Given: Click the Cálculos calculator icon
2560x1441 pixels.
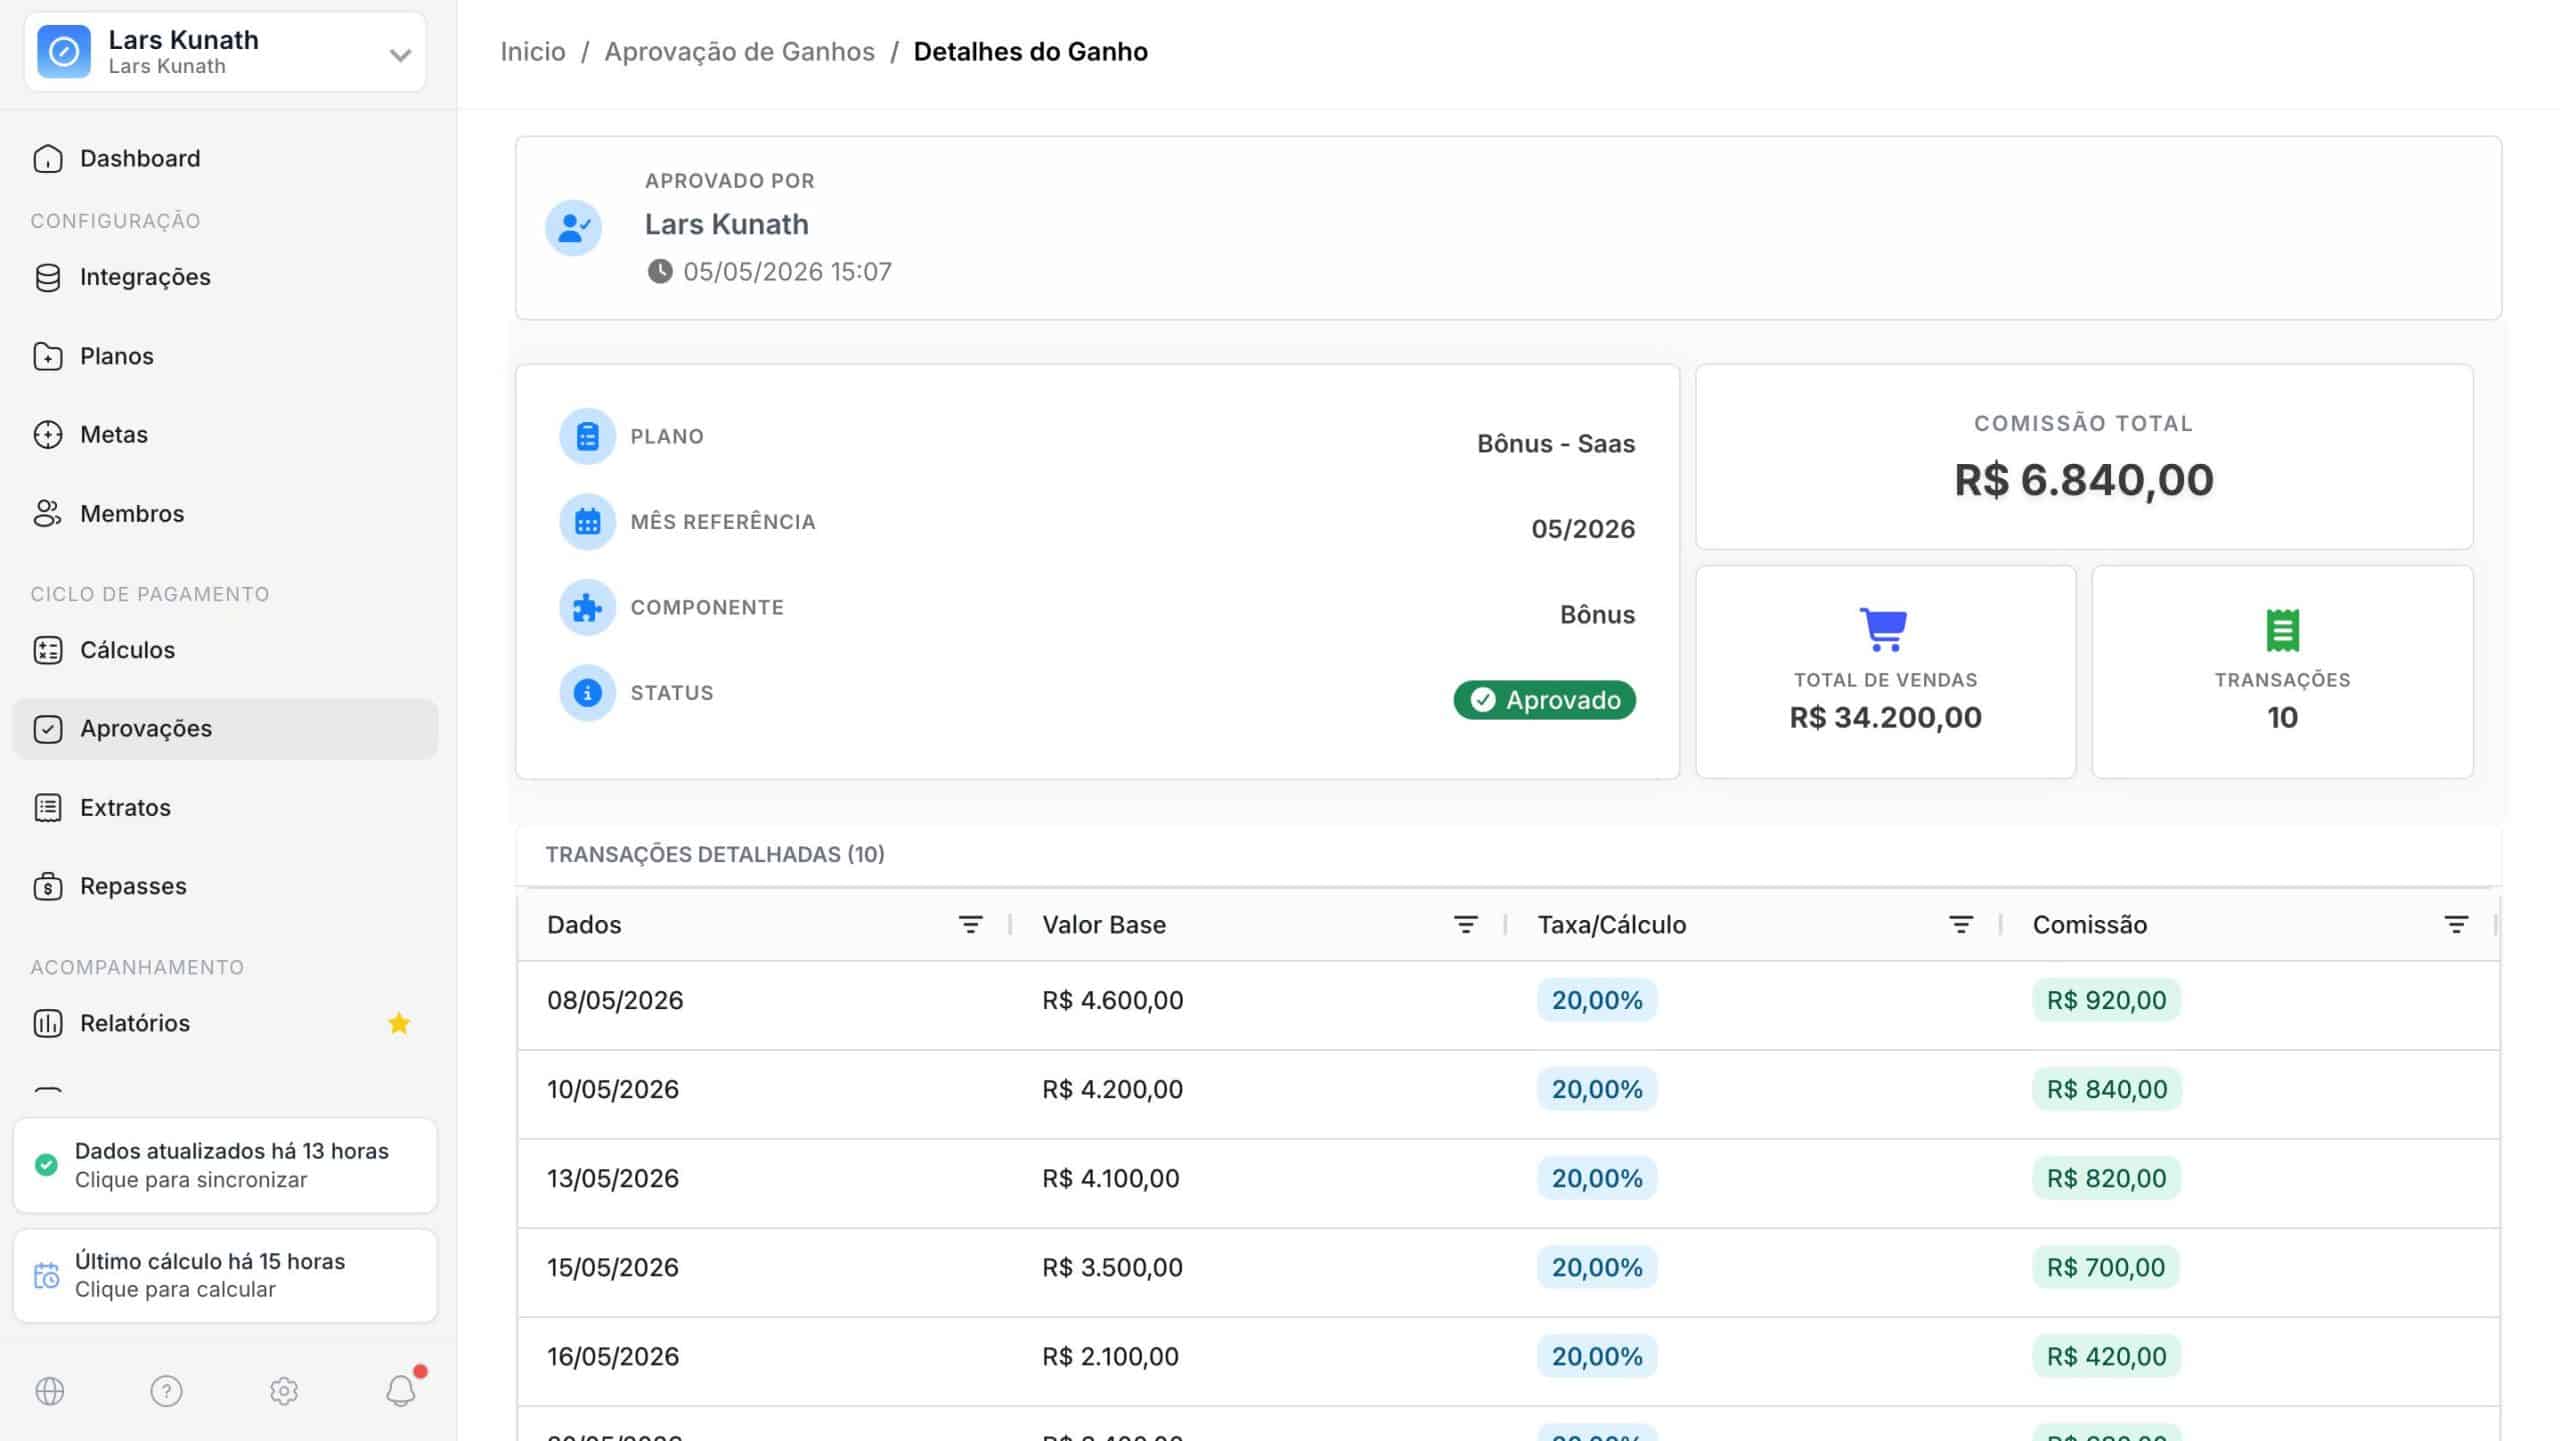Looking at the screenshot, I should point(47,650).
